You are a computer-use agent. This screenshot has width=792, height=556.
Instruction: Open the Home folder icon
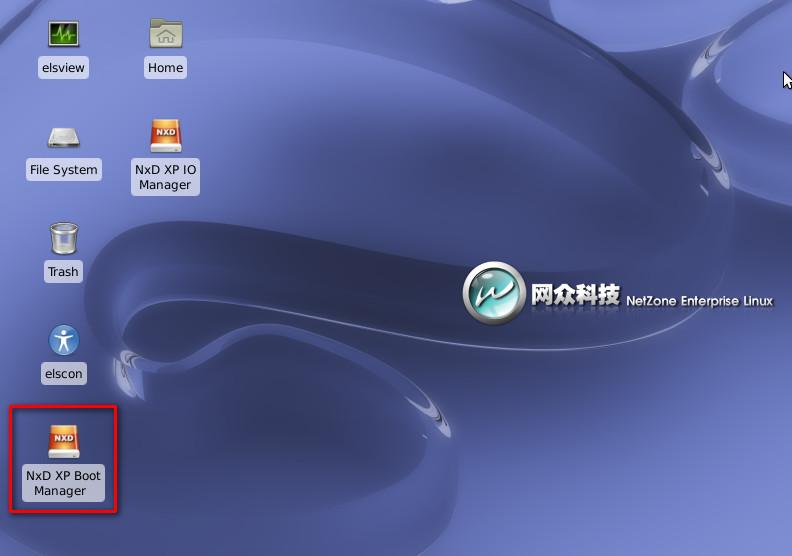[166, 33]
